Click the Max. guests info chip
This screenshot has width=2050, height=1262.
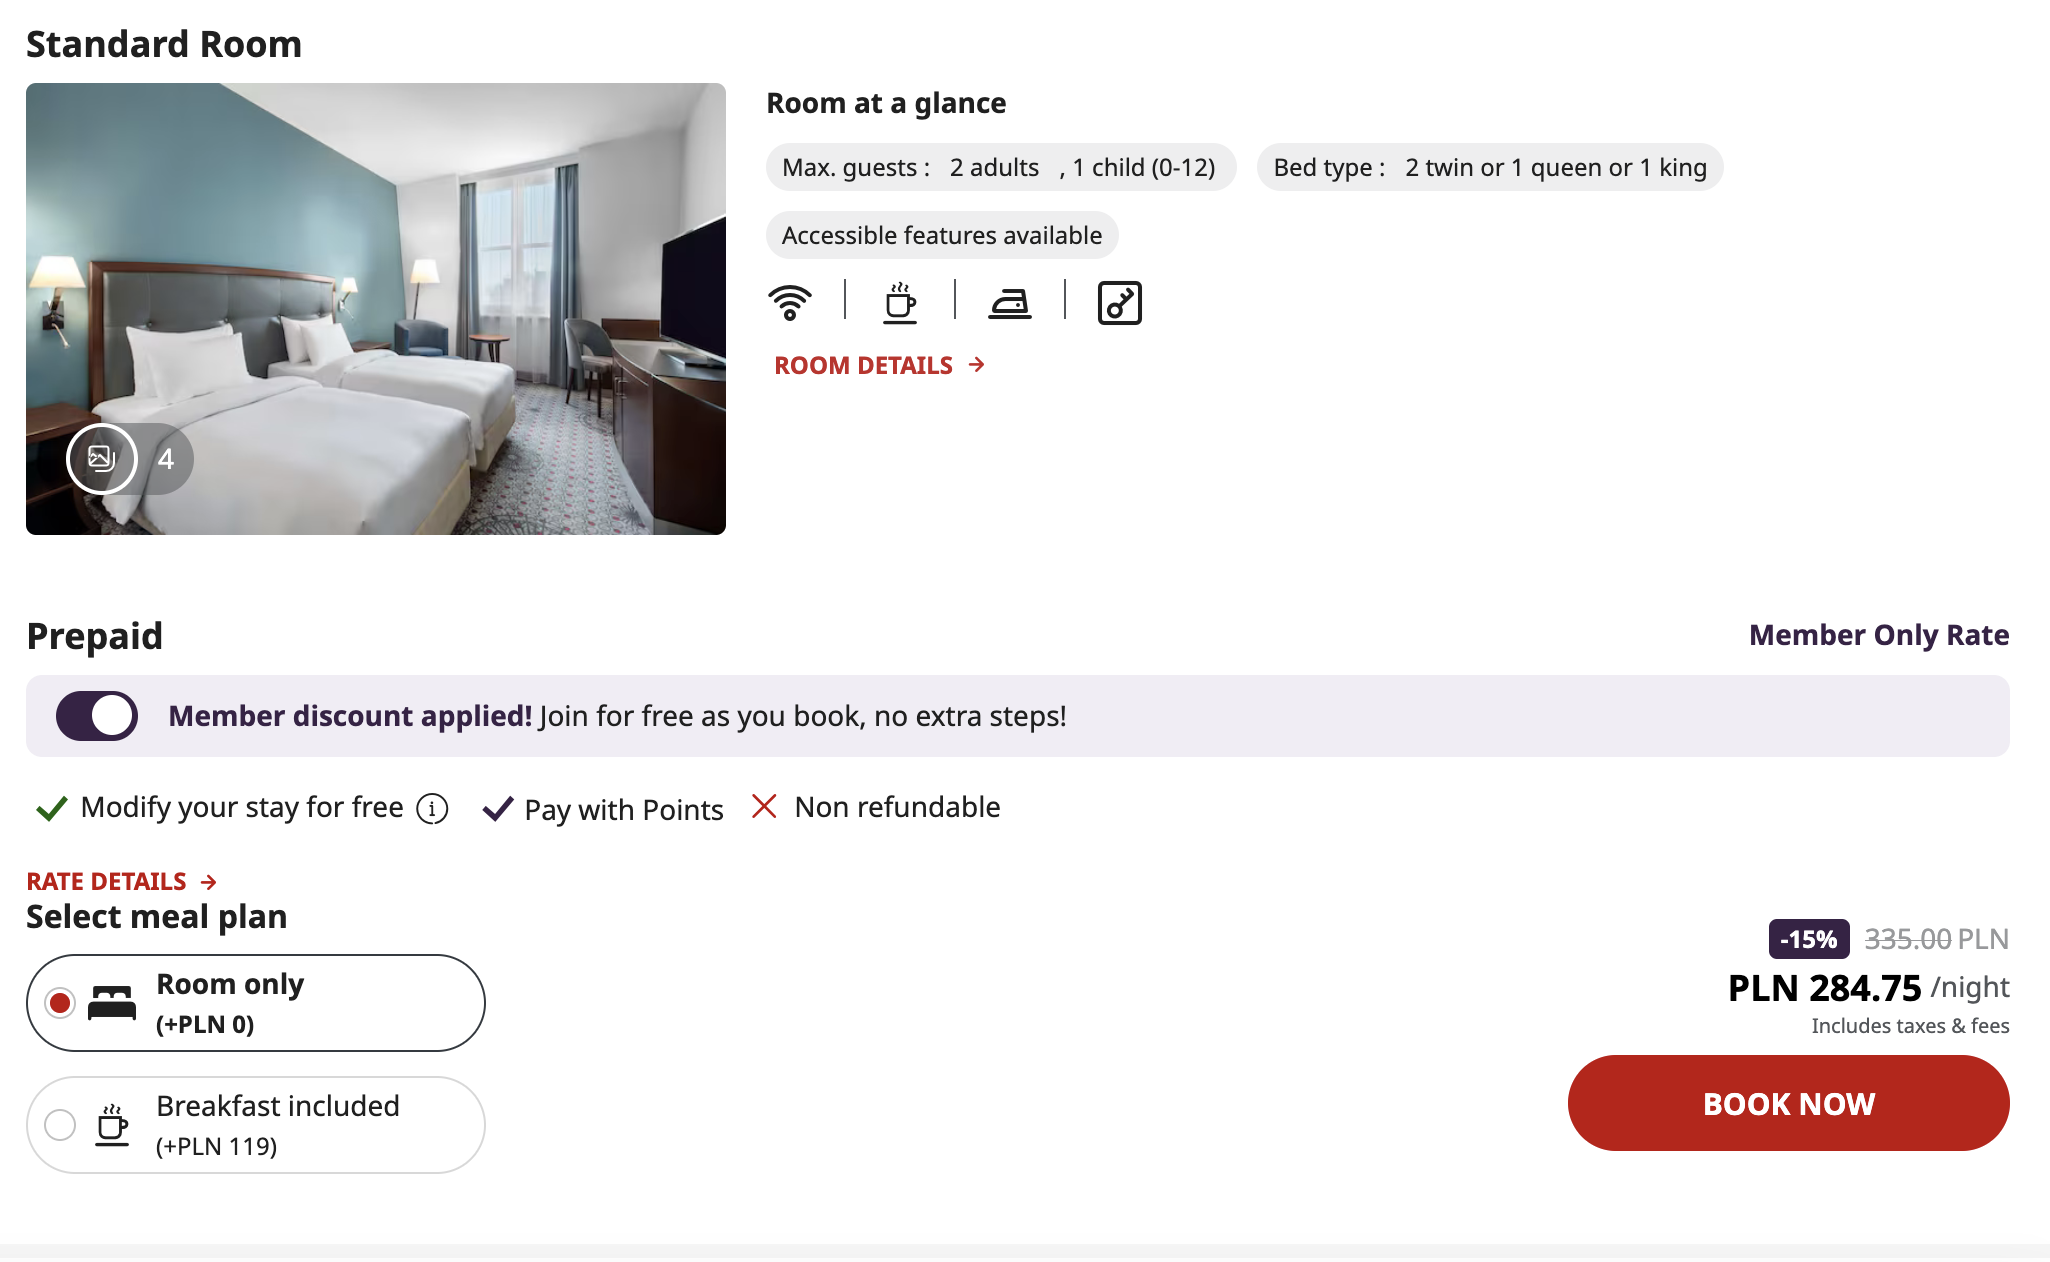(x=1000, y=167)
